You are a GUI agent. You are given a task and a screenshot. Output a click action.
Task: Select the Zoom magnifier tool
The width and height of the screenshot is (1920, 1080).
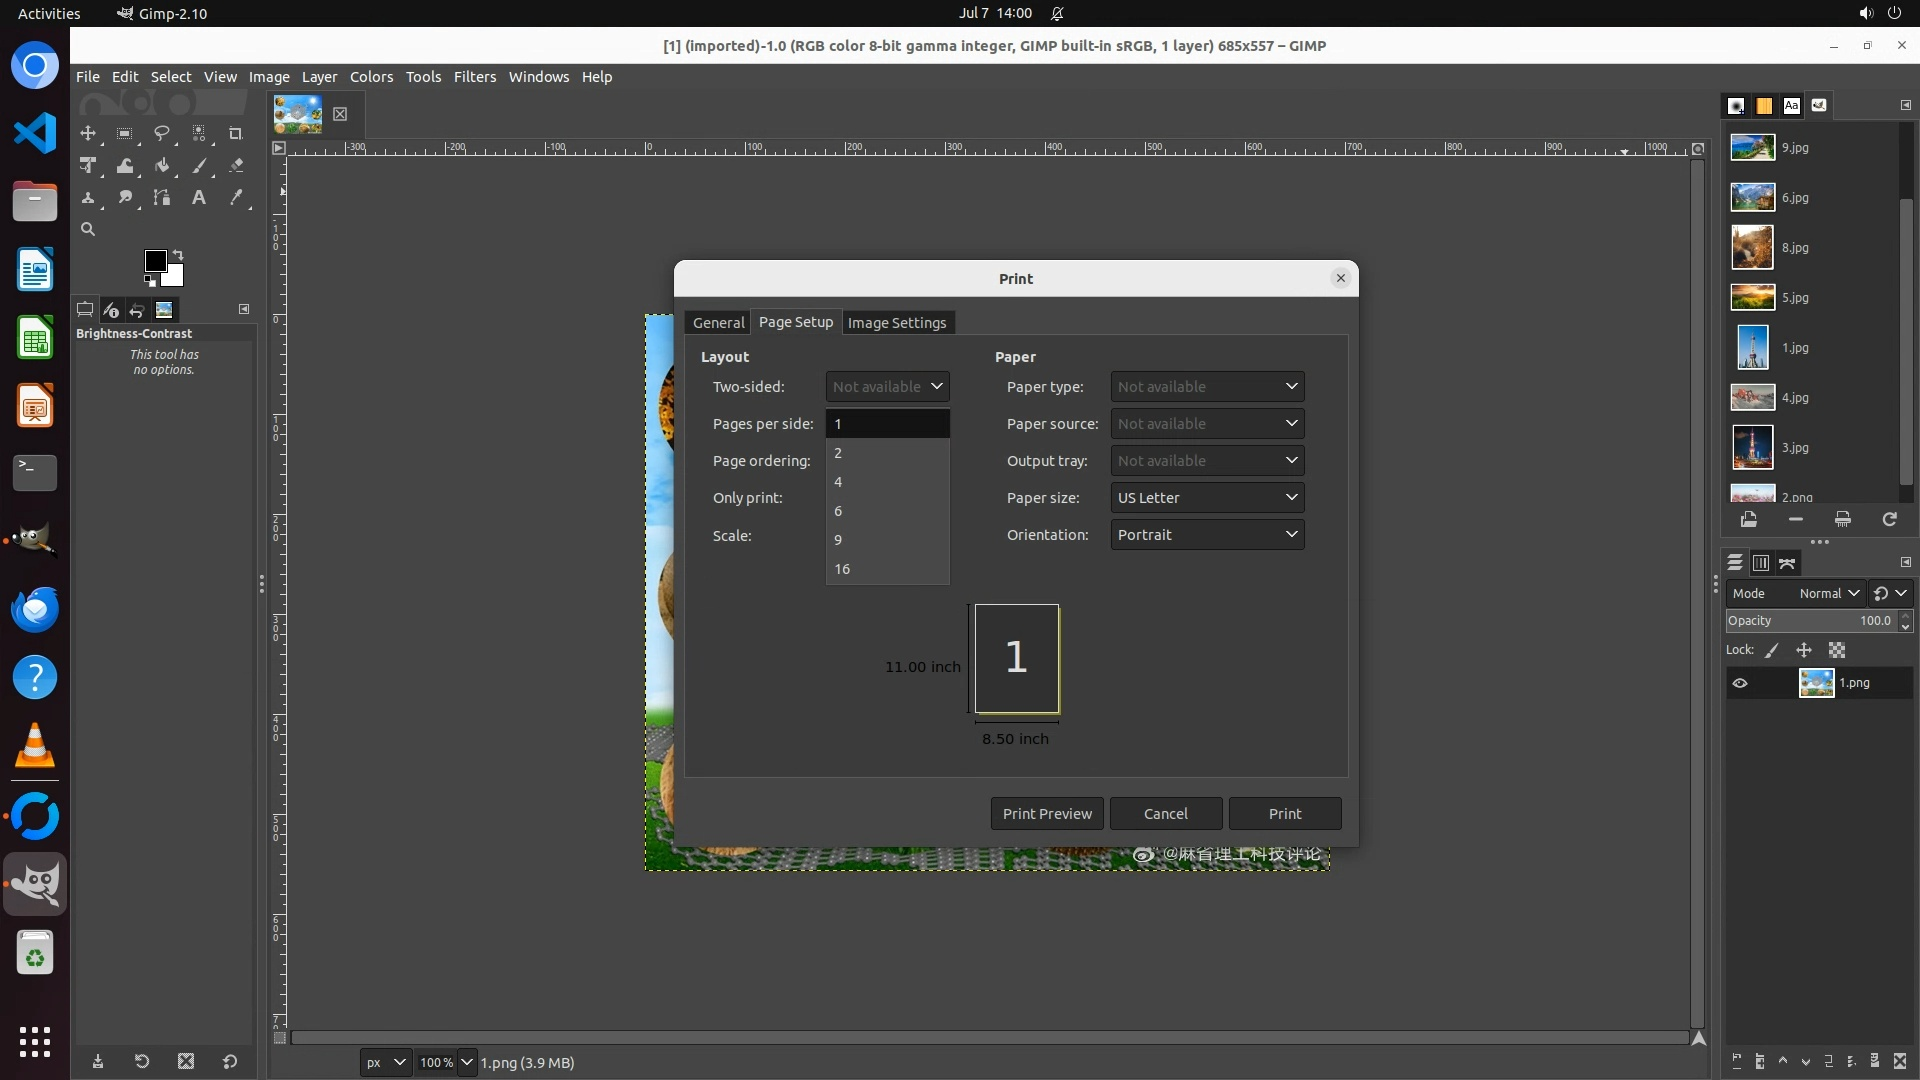point(88,230)
